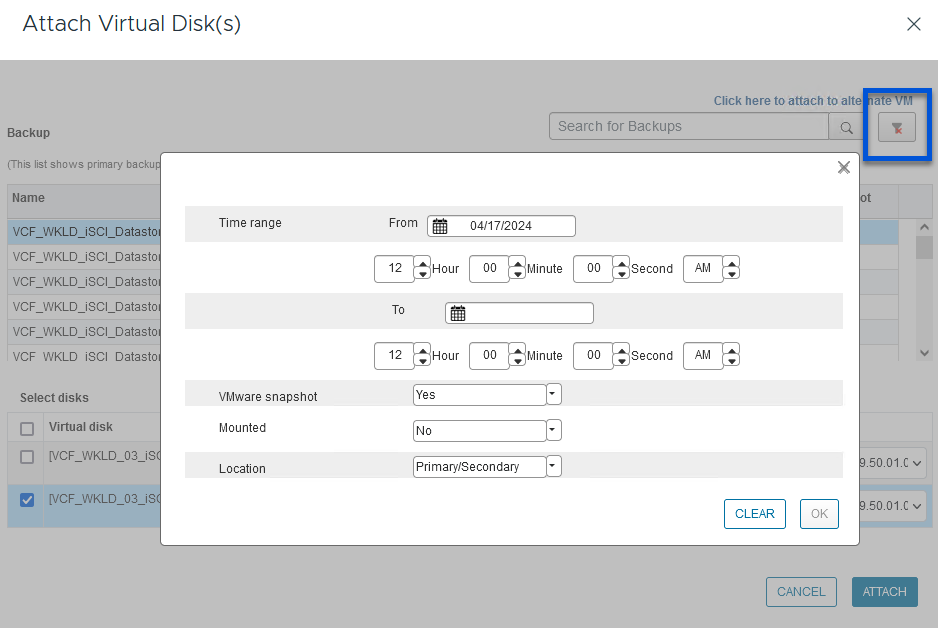Click the magnifier search icon
The image size is (938, 628).
pyautogui.click(x=846, y=127)
